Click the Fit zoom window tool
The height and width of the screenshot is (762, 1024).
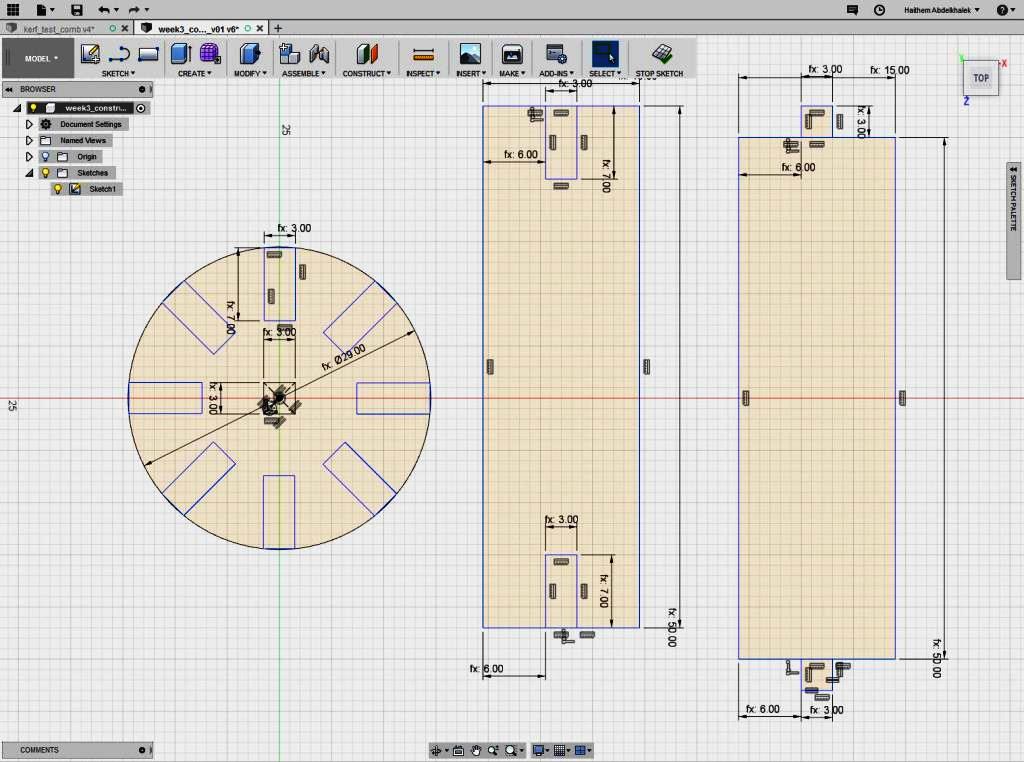(x=511, y=751)
